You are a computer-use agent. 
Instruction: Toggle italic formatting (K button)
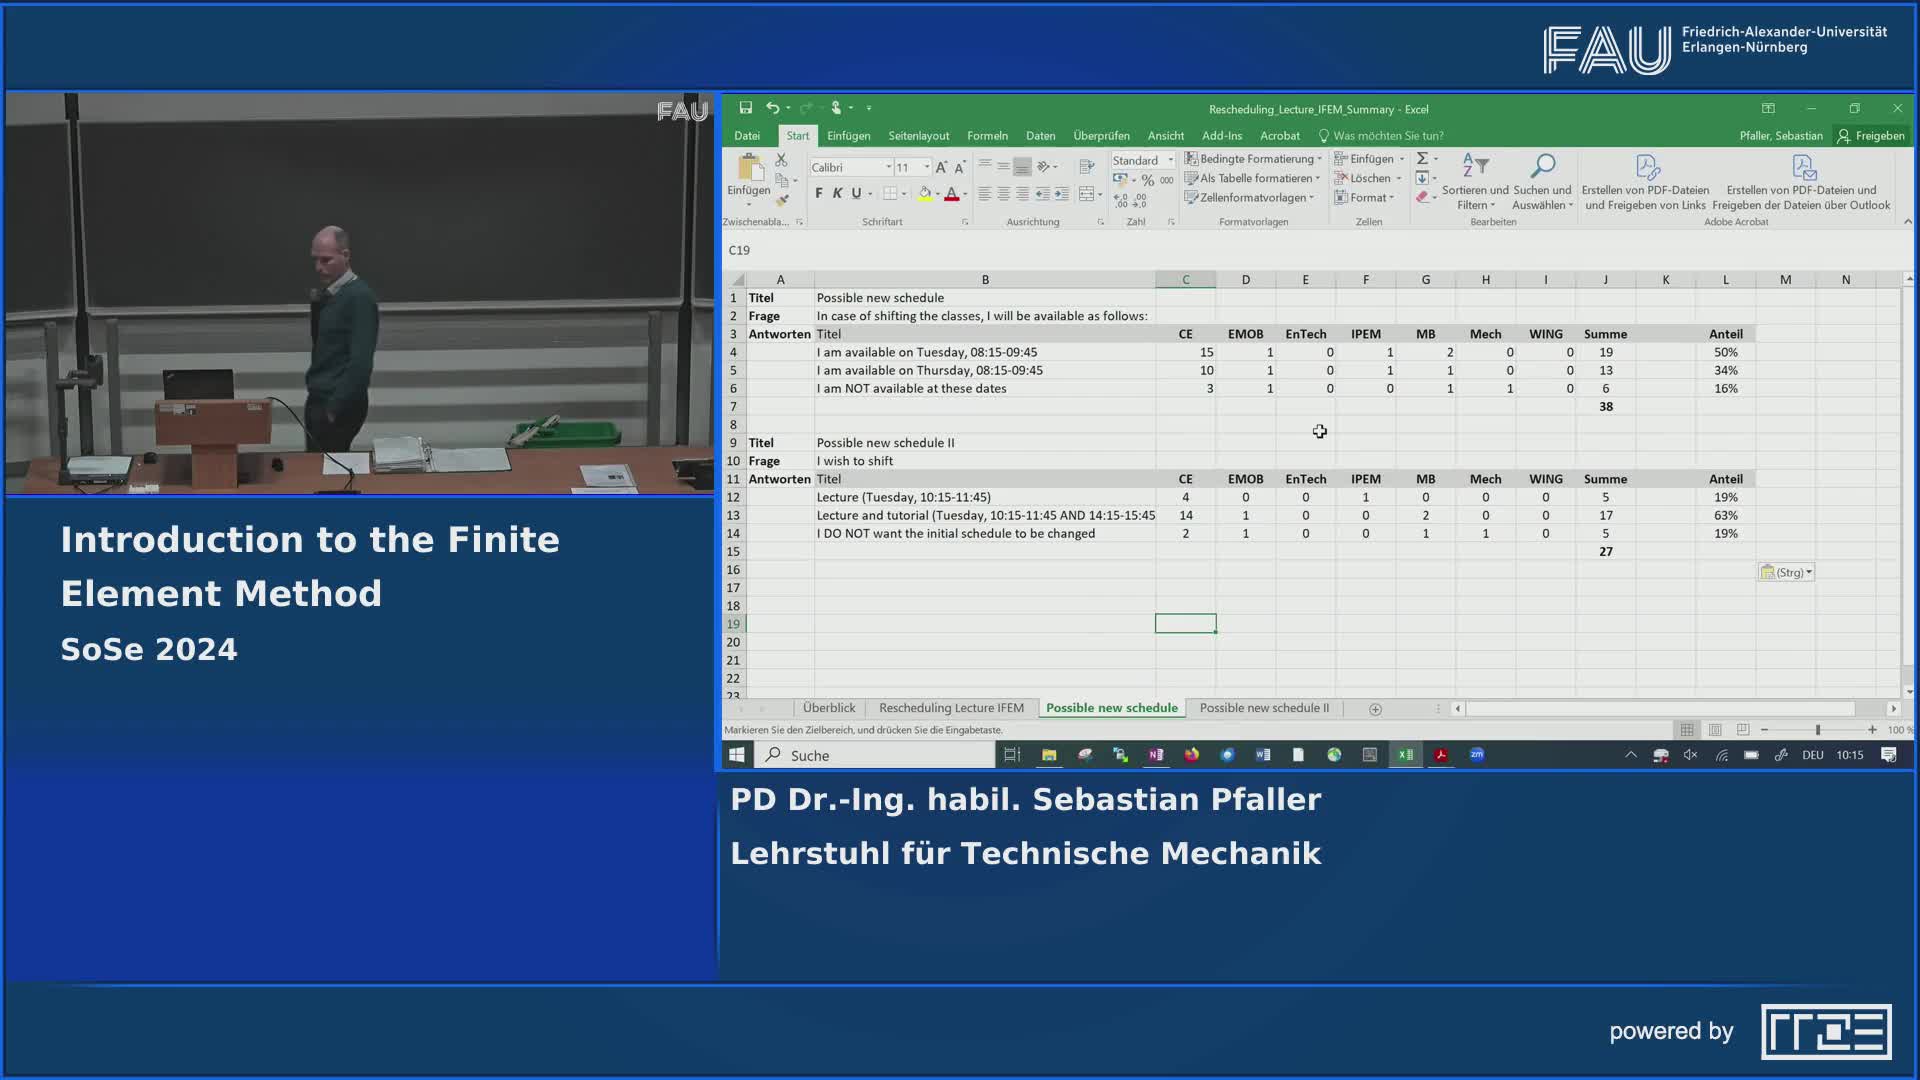(837, 194)
